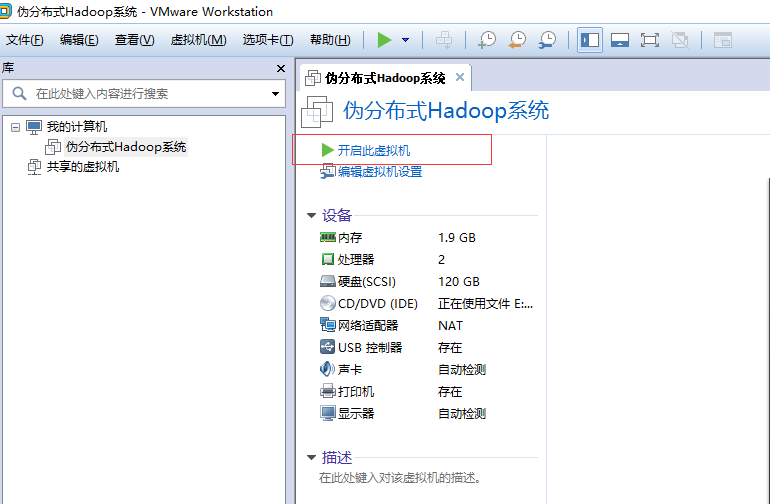
Task: Click the CD/DVD (IDE) disc icon
Action: pyautogui.click(x=328, y=303)
